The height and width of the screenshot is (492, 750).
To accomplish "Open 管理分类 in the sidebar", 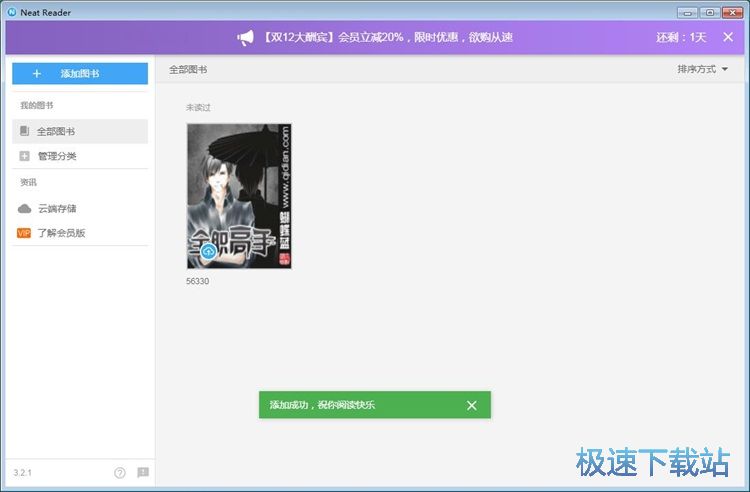I will click(80, 156).
